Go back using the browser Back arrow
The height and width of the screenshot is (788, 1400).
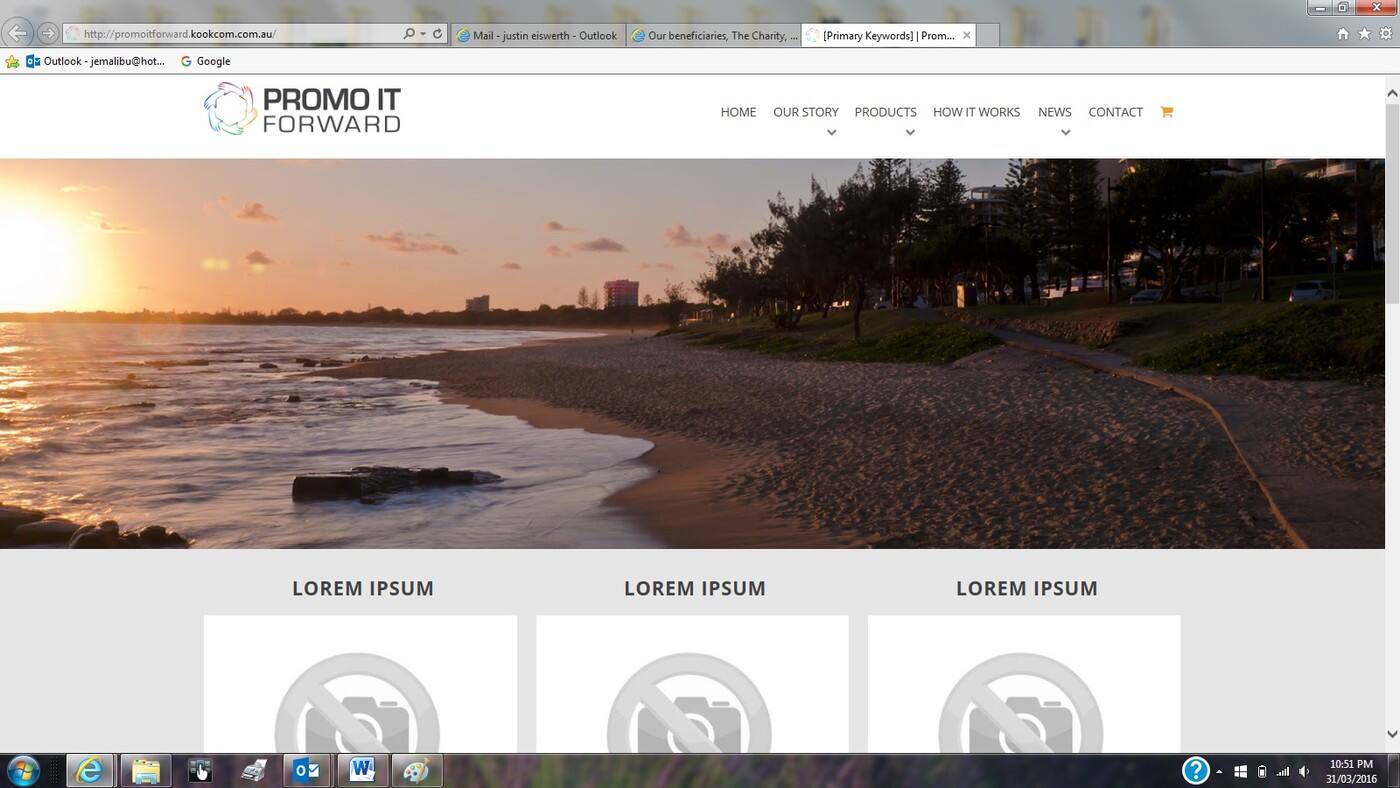pyautogui.click(x=18, y=33)
